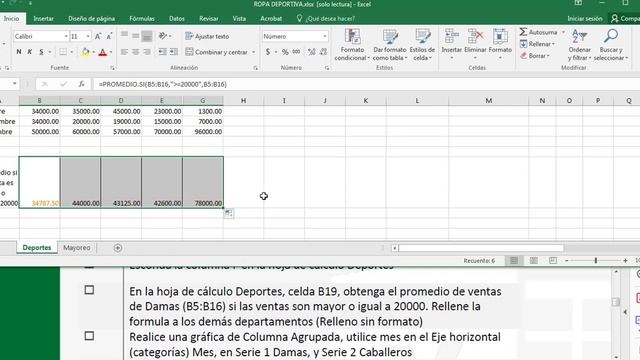Click the zoom slider handle
Viewport: 640px width, 360px height.
(596, 260)
